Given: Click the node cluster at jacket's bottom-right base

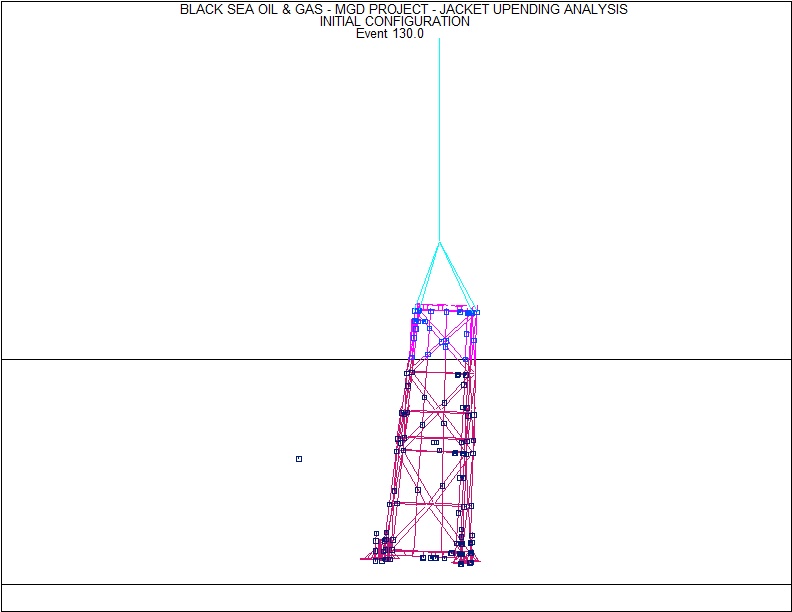Looking at the screenshot, I should (x=466, y=555).
